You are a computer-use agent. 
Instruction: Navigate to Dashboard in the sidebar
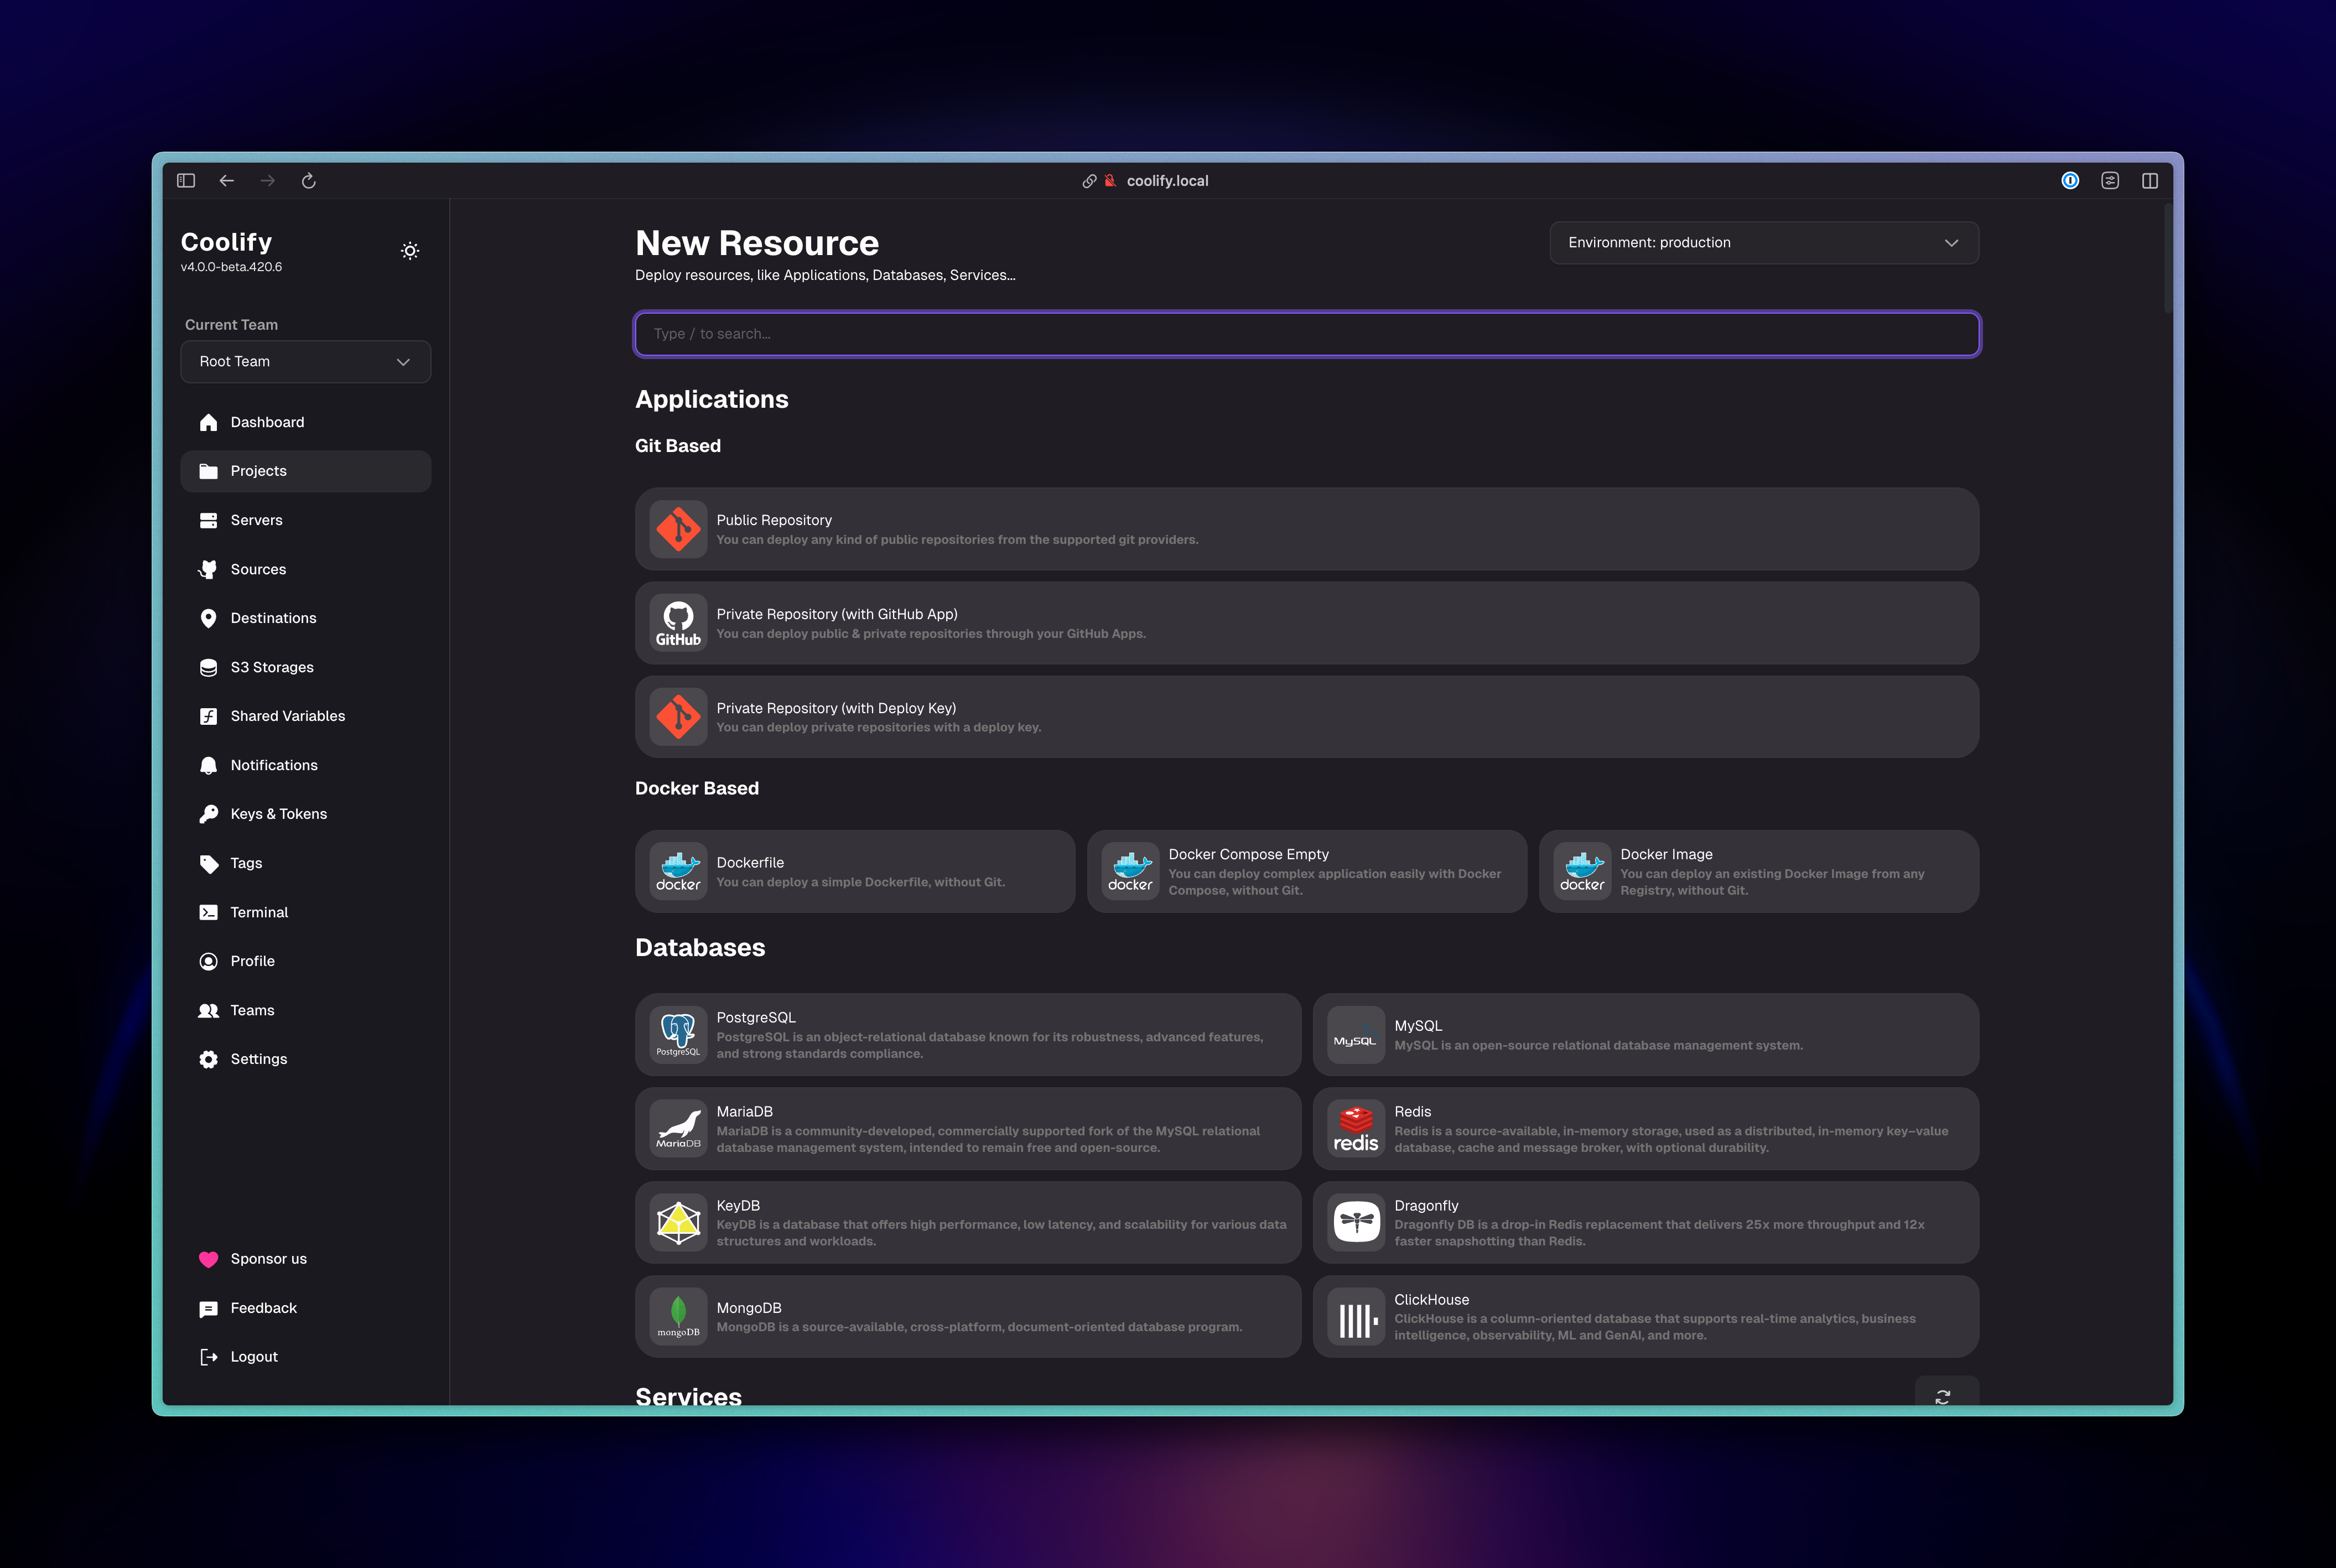click(266, 421)
